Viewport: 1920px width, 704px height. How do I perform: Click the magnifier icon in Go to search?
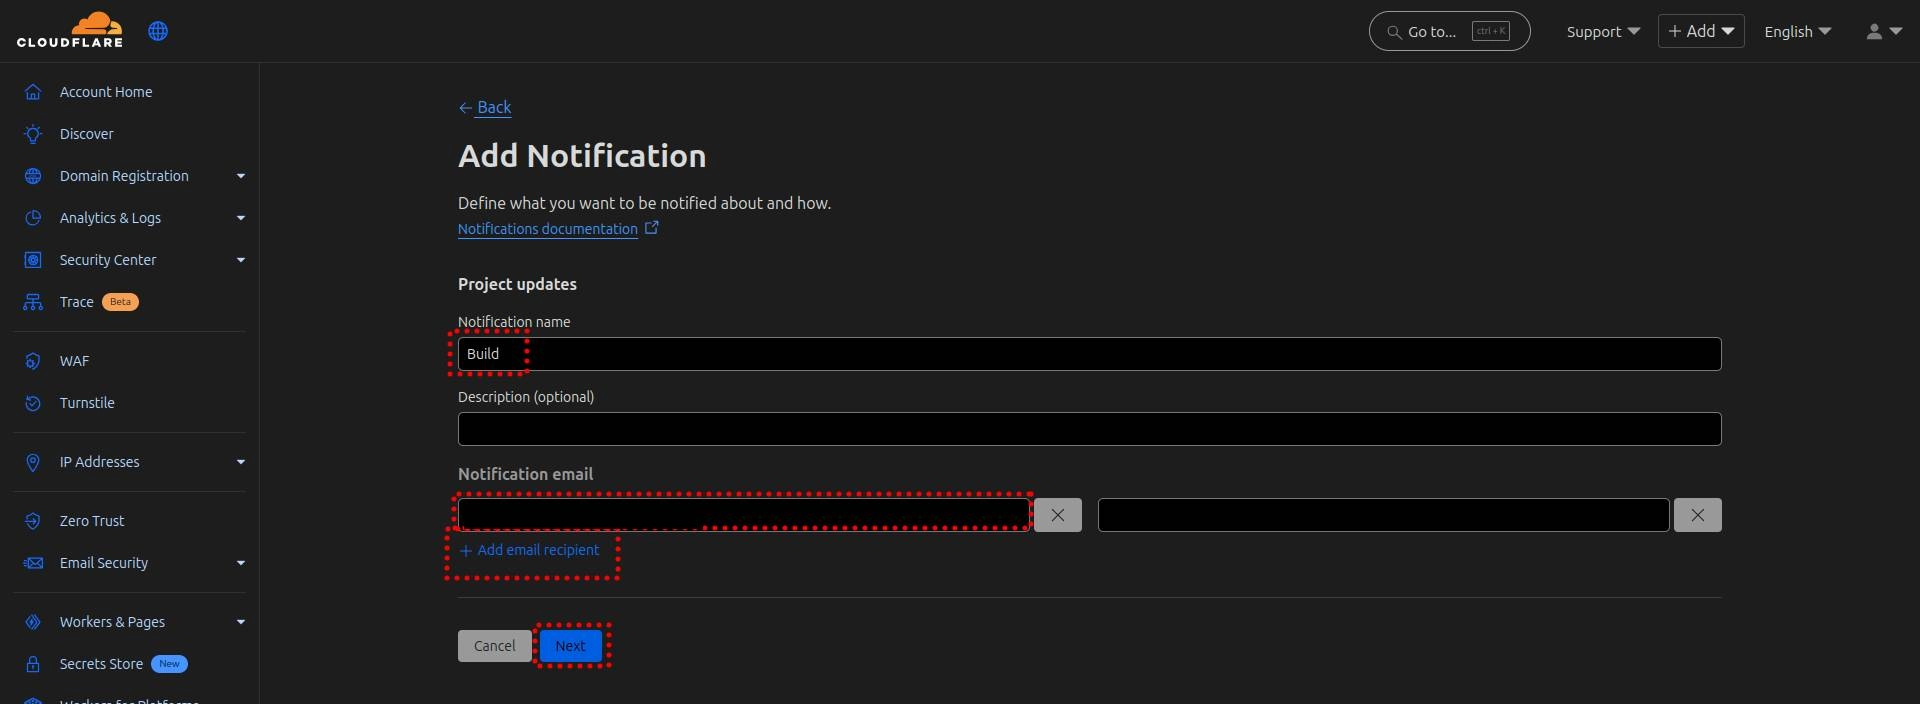1394,32
